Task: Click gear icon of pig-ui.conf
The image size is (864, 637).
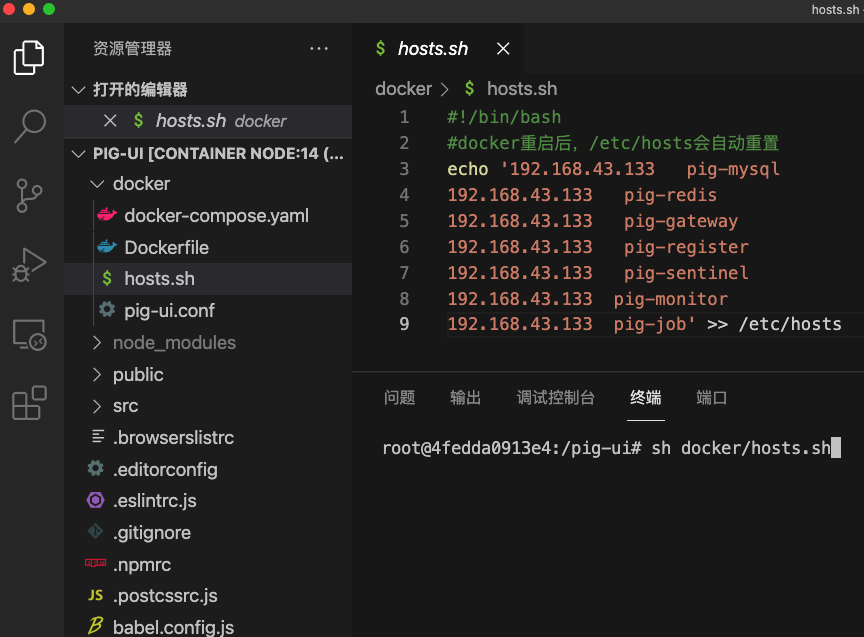Action: tap(107, 310)
